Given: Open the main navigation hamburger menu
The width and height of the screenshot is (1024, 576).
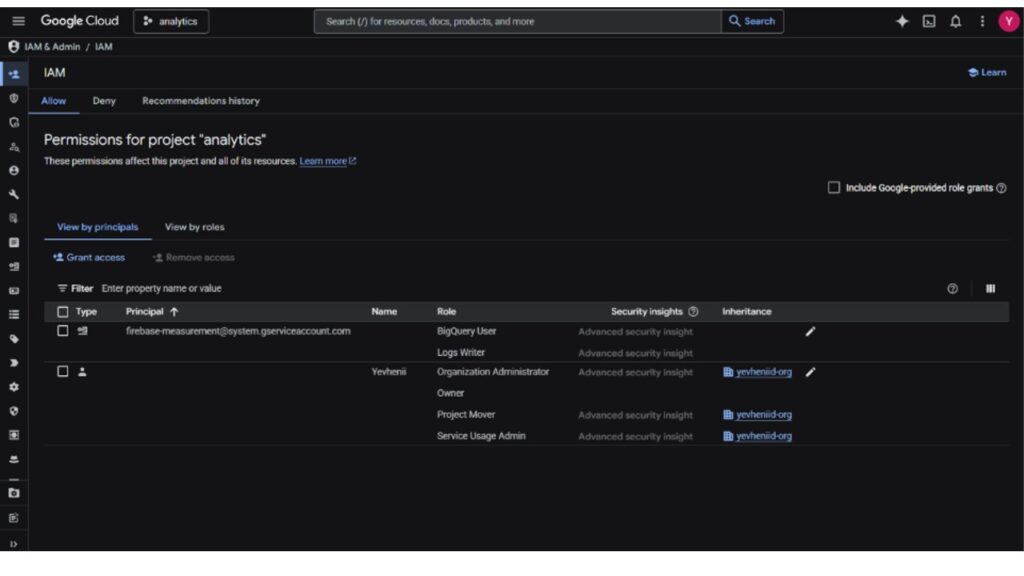Looking at the screenshot, I should click(18, 21).
